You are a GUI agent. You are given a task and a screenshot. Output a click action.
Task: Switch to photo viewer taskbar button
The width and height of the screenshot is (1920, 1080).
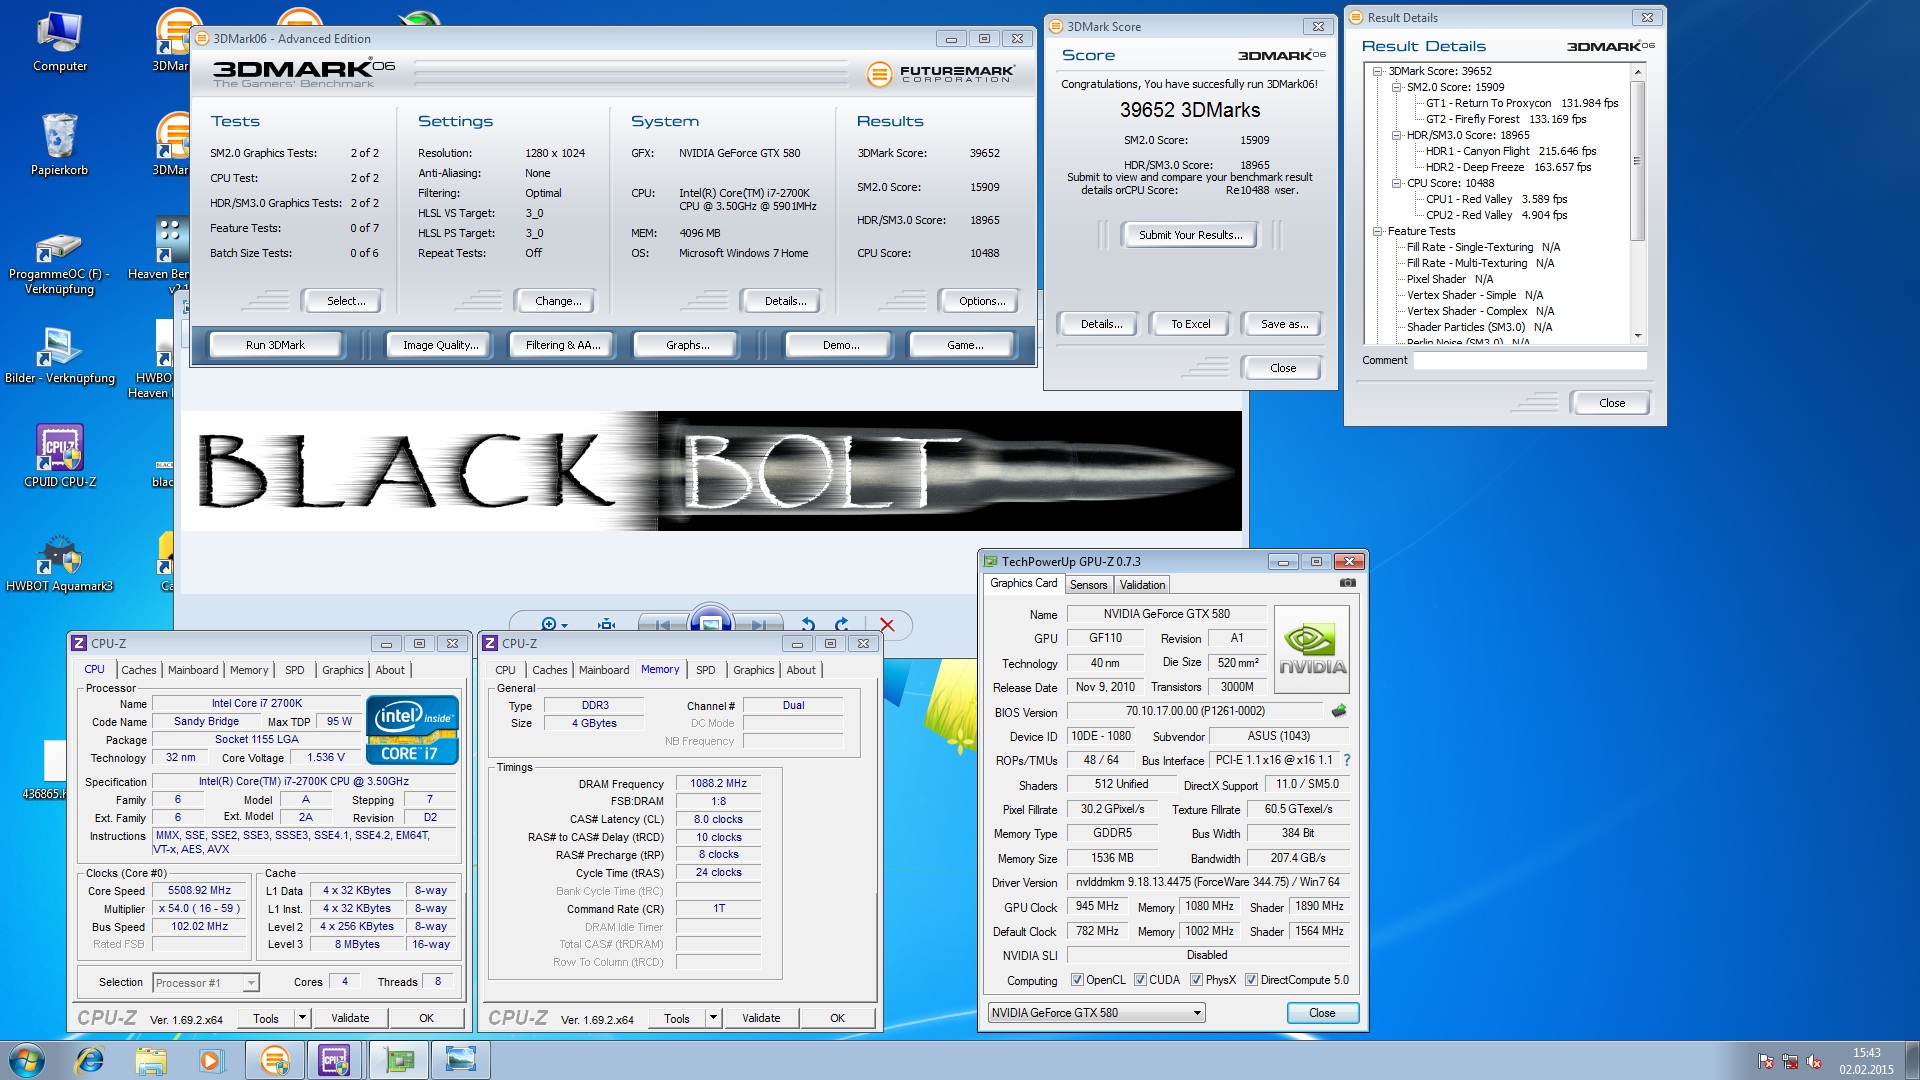pyautogui.click(x=461, y=1060)
